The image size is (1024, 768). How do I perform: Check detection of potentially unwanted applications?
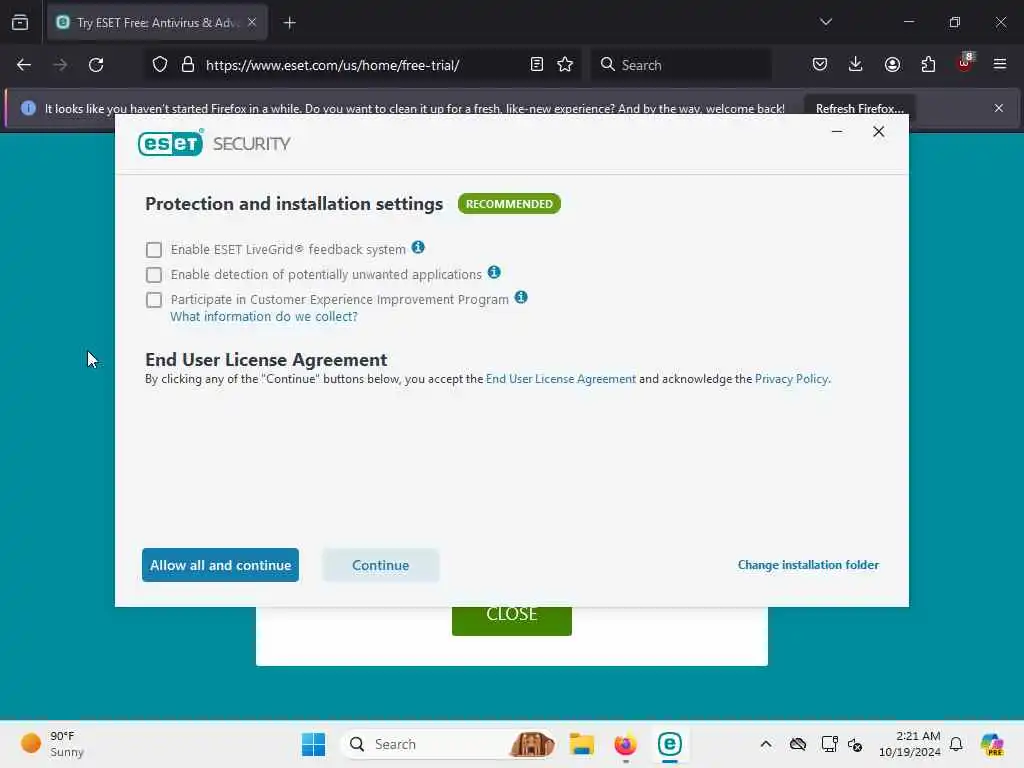pyautogui.click(x=153, y=274)
